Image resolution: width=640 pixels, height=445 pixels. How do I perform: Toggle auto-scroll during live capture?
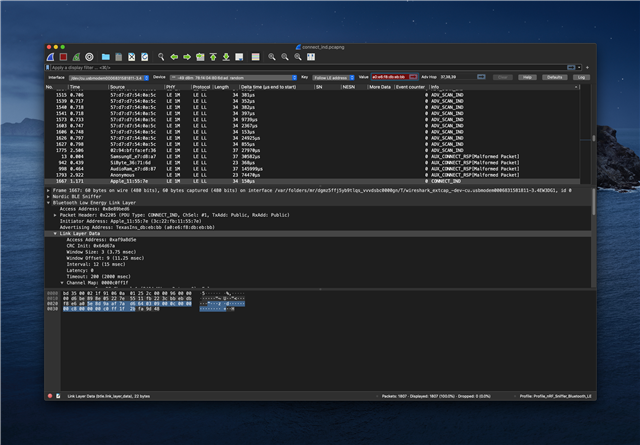pyautogui.click(x=239, y=57)
